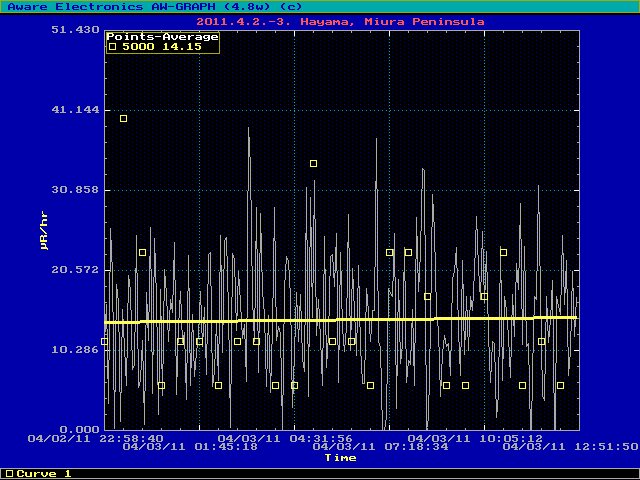Click the 04/02/11 22:58:40 start timestamp
The image size is (640, 480).
(95, 438)
